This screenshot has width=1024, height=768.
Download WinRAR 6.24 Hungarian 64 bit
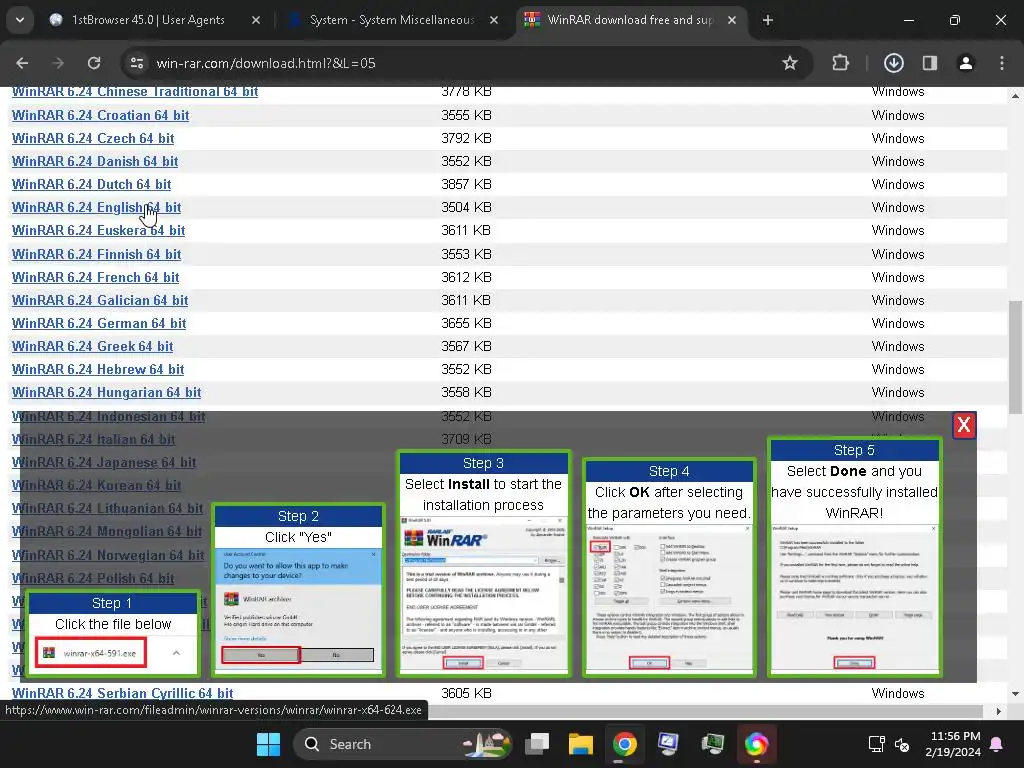coord(106,392)
